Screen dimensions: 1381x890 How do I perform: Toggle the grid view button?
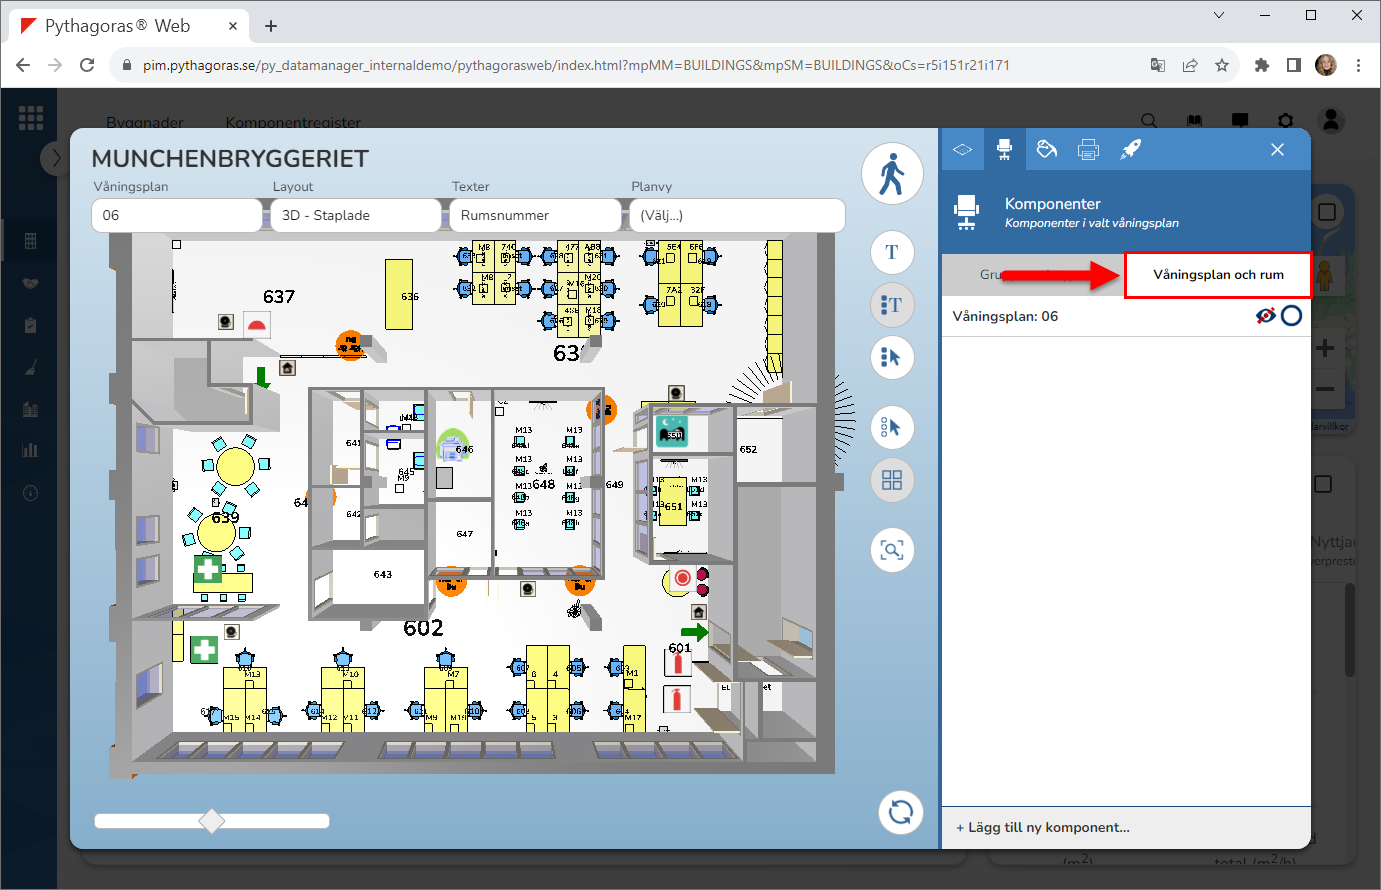coord(892,481)
